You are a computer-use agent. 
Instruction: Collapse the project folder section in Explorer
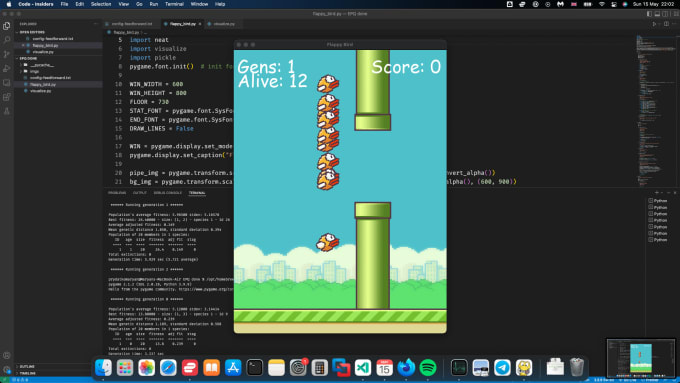pyautogui.click(x=58, y=58)
